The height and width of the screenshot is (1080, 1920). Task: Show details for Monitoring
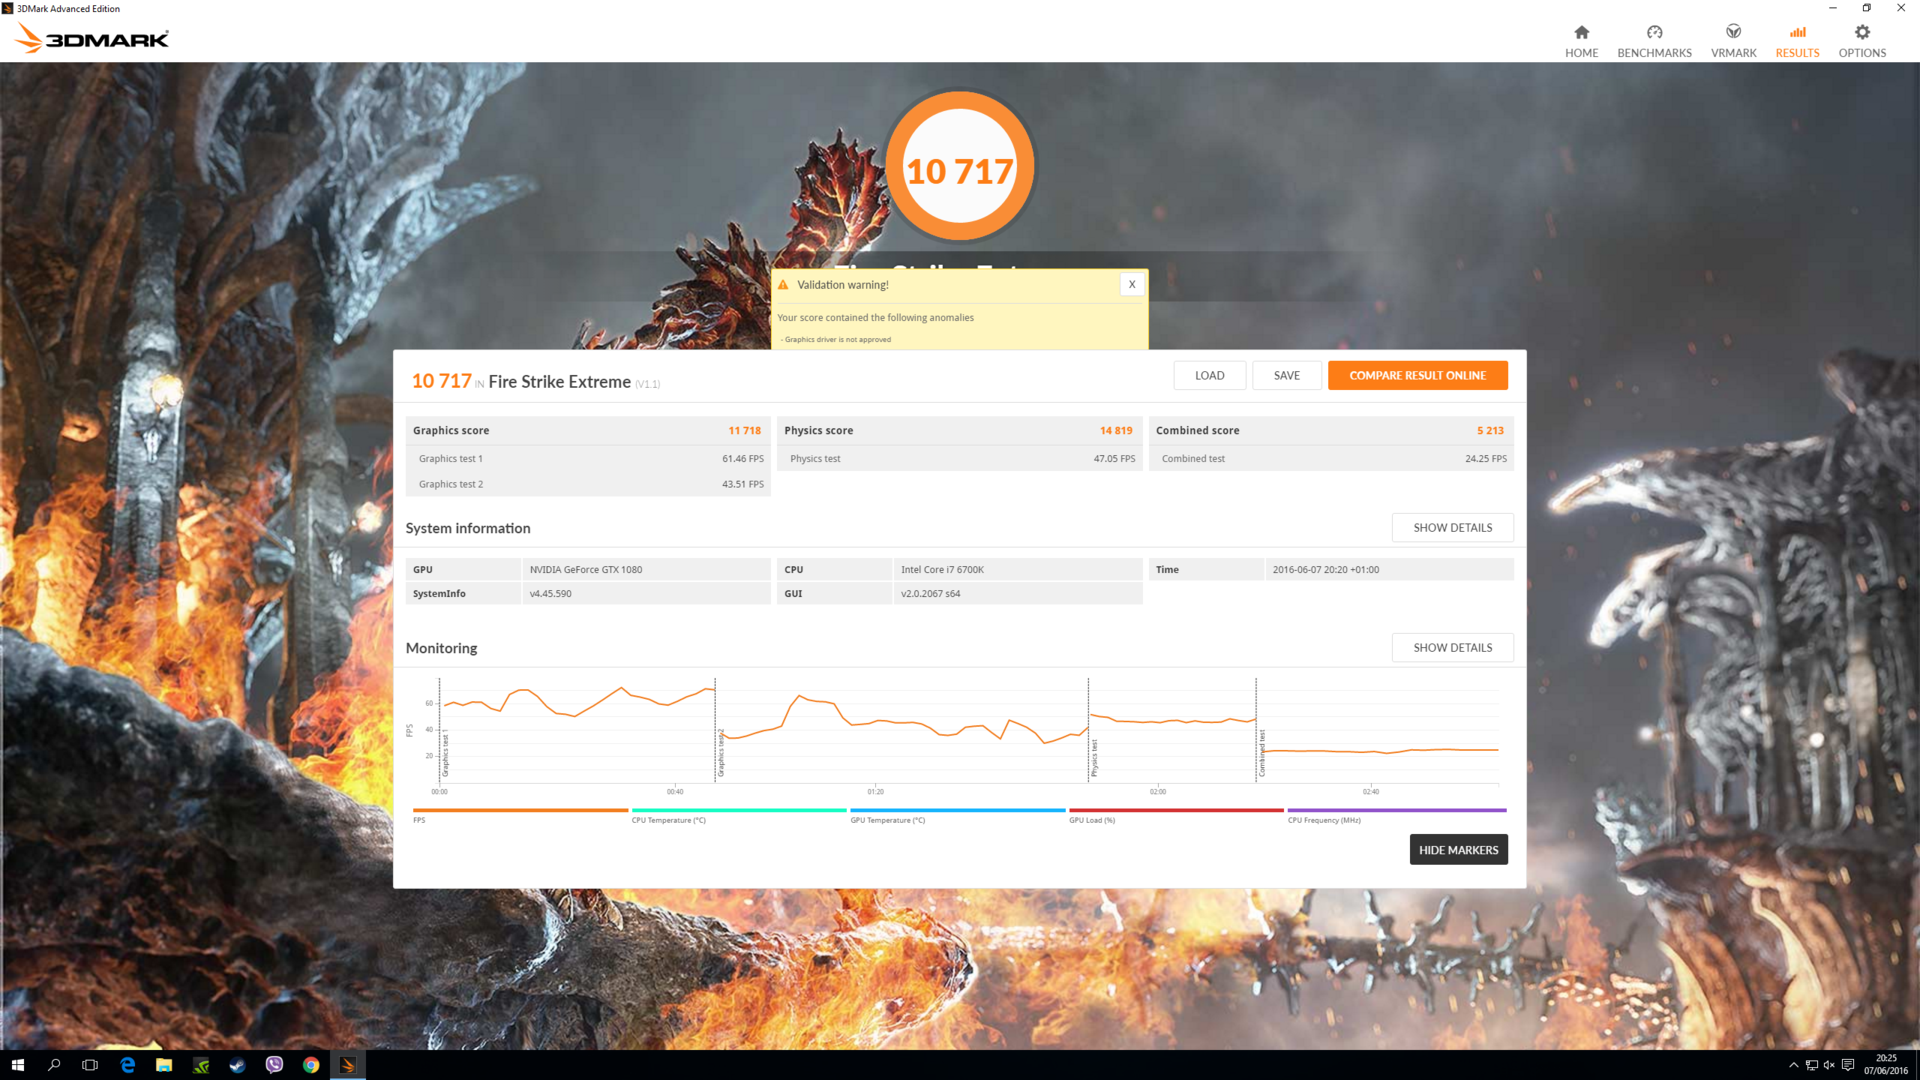point(1452,647)
